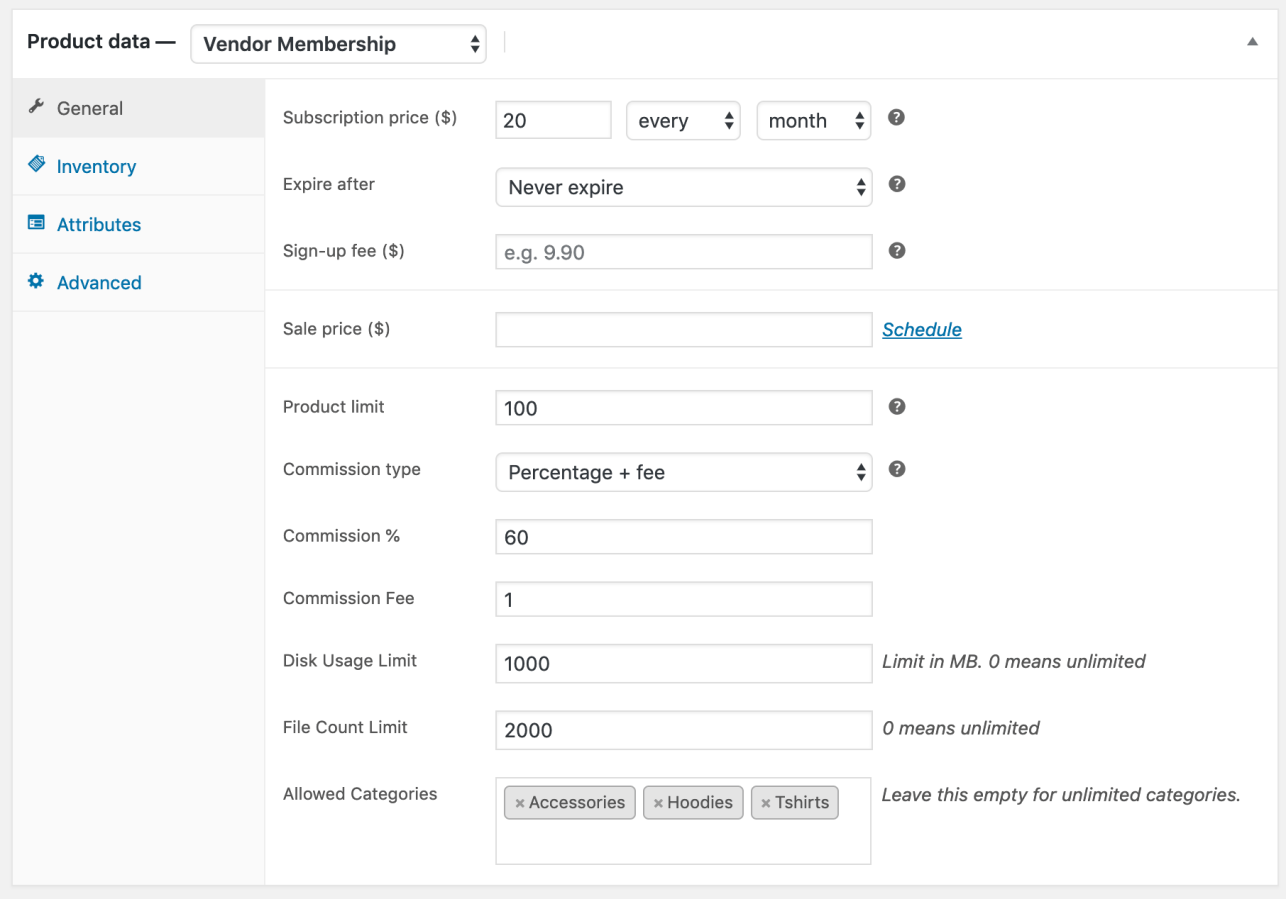Open the Attributes tab
The height and width of the screenshot is (899, 1286).
tap(98, 225)
